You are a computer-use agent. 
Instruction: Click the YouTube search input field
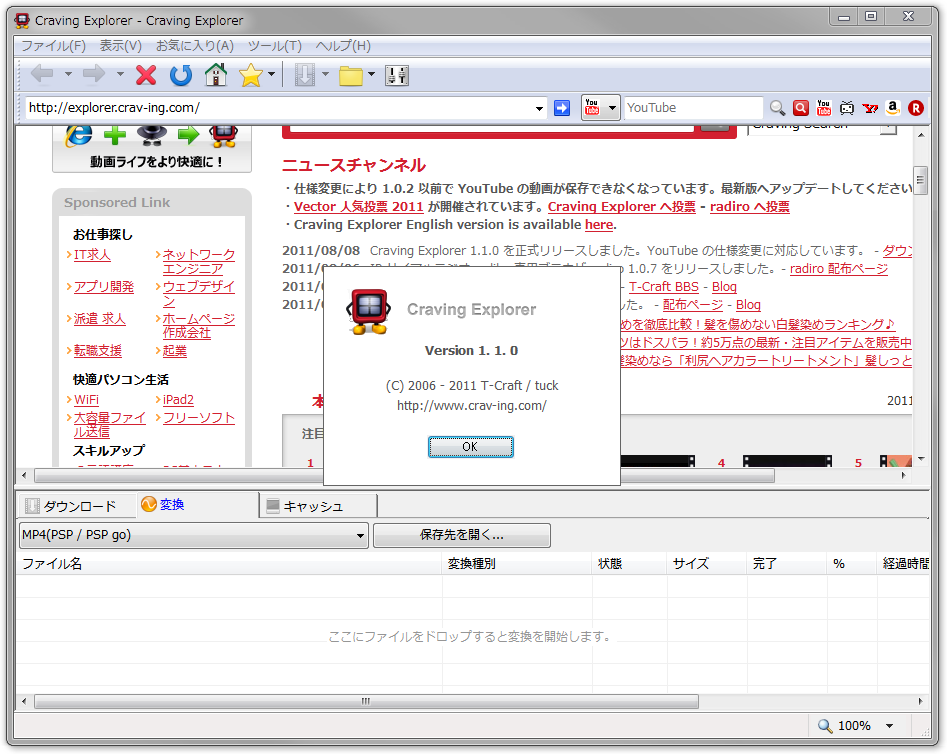point(693,108)
